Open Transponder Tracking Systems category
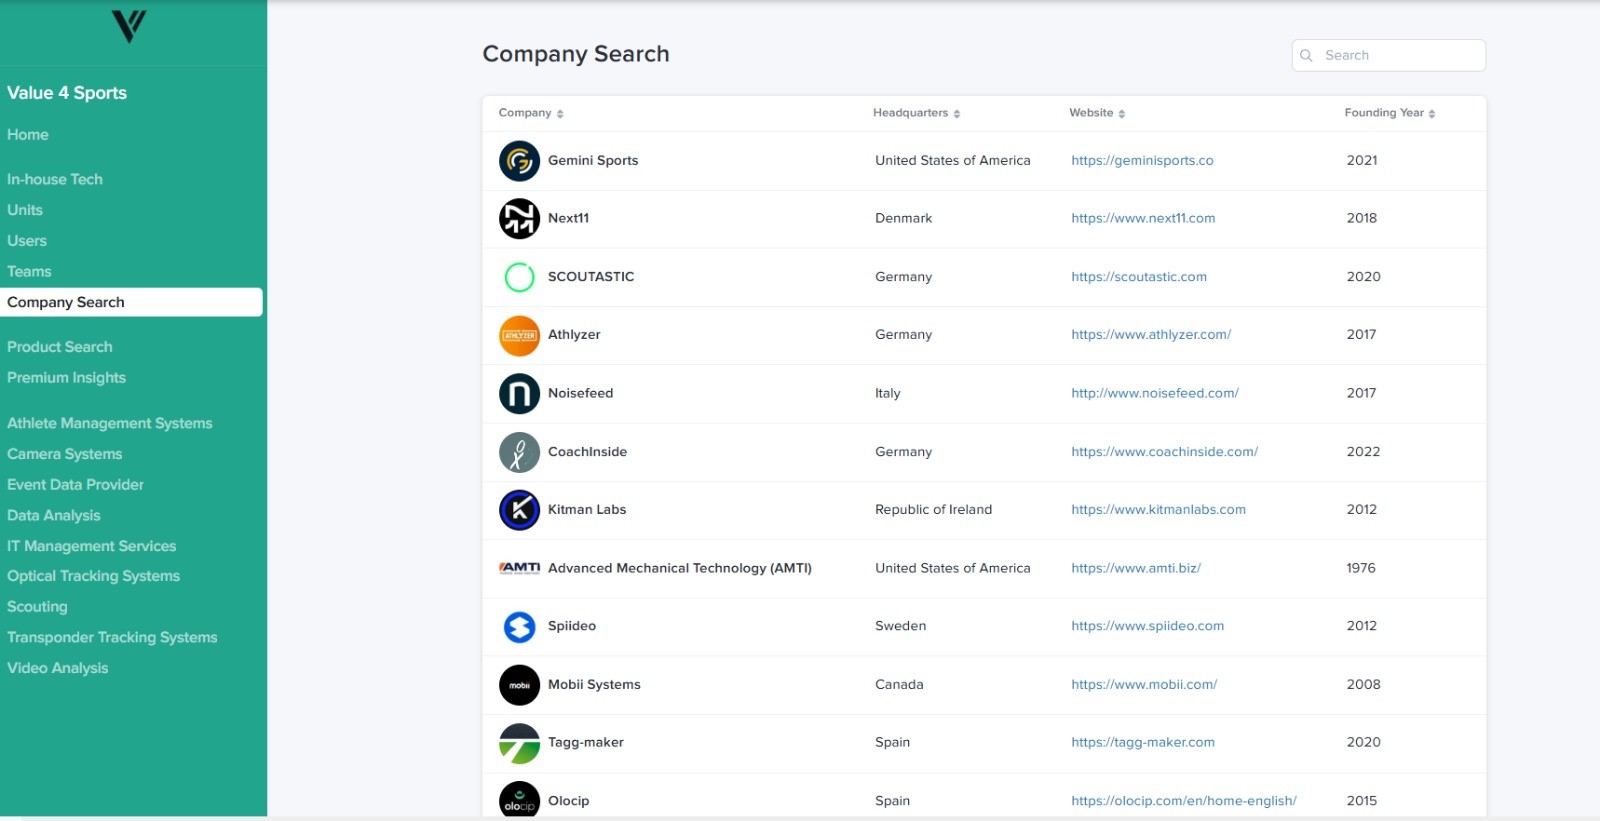1600x821 pixels. coord(112,638)
